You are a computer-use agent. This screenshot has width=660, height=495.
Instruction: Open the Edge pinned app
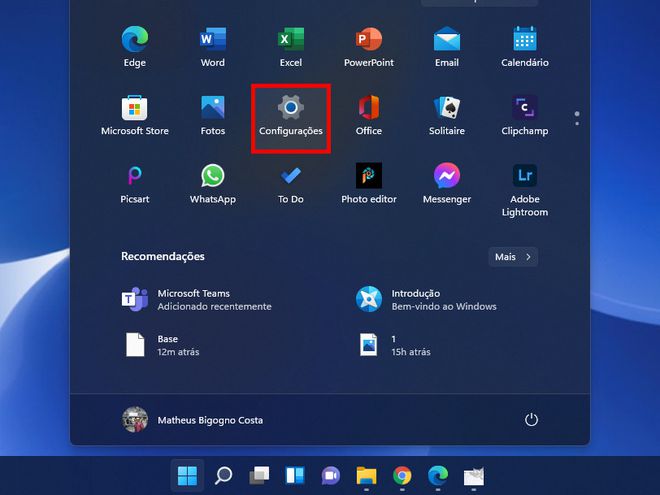(135, 46)
